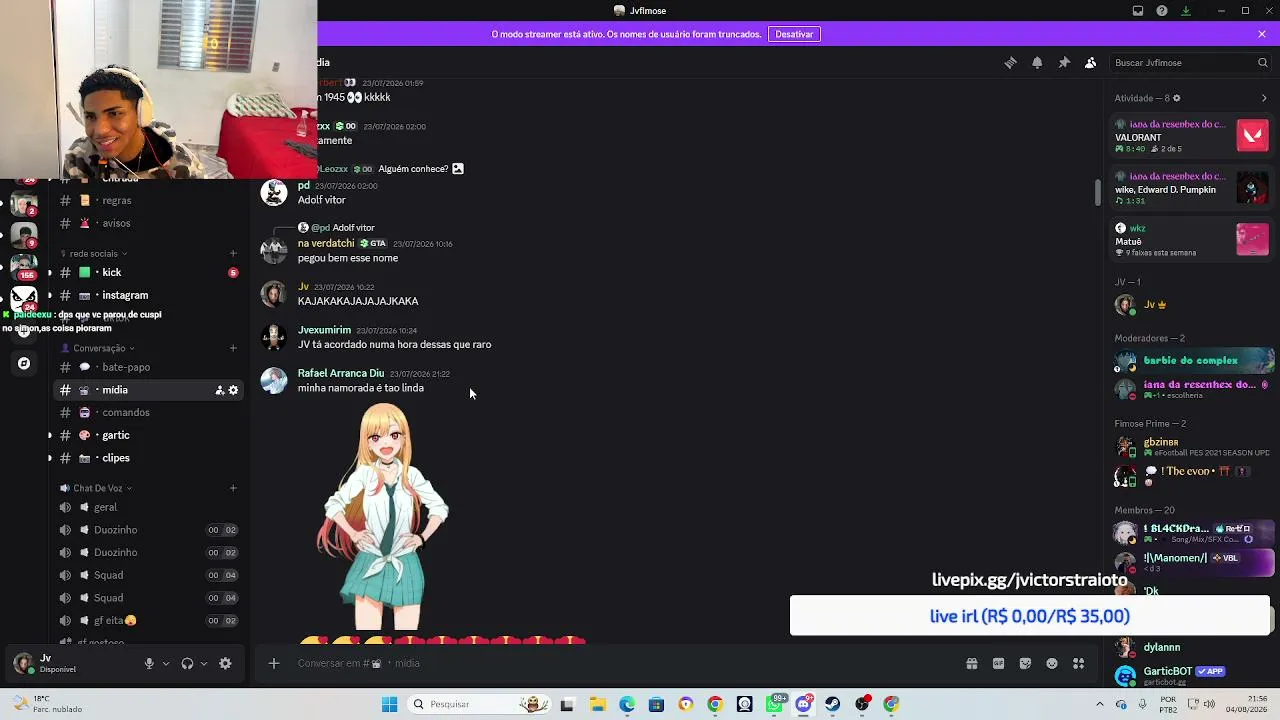Open weather widget showing 18°C
This screenshot has width=1280, height=720.
point(47,704)
